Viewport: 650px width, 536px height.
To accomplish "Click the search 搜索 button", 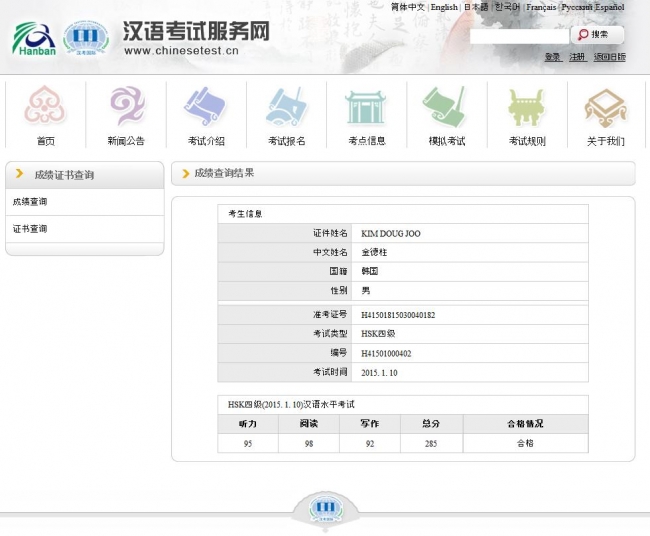I will [x=597, y=35].
